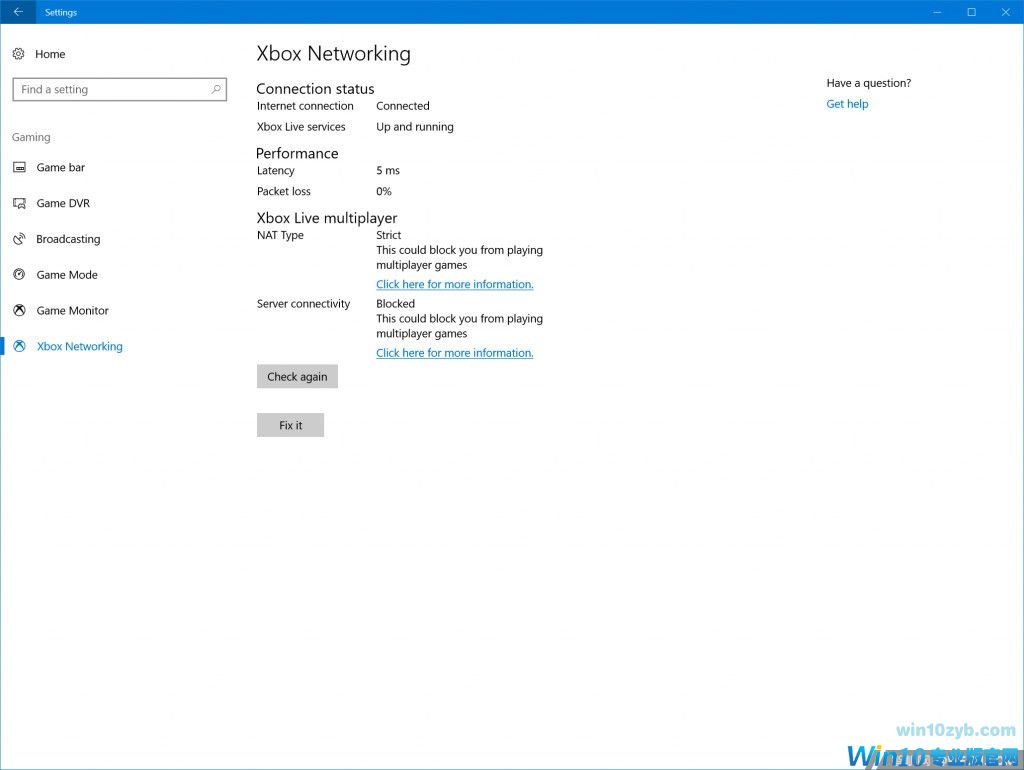The image size is (1024, 770).
Task: Click the Xbox Networking sphere icon
Action: tap(20, 346)
